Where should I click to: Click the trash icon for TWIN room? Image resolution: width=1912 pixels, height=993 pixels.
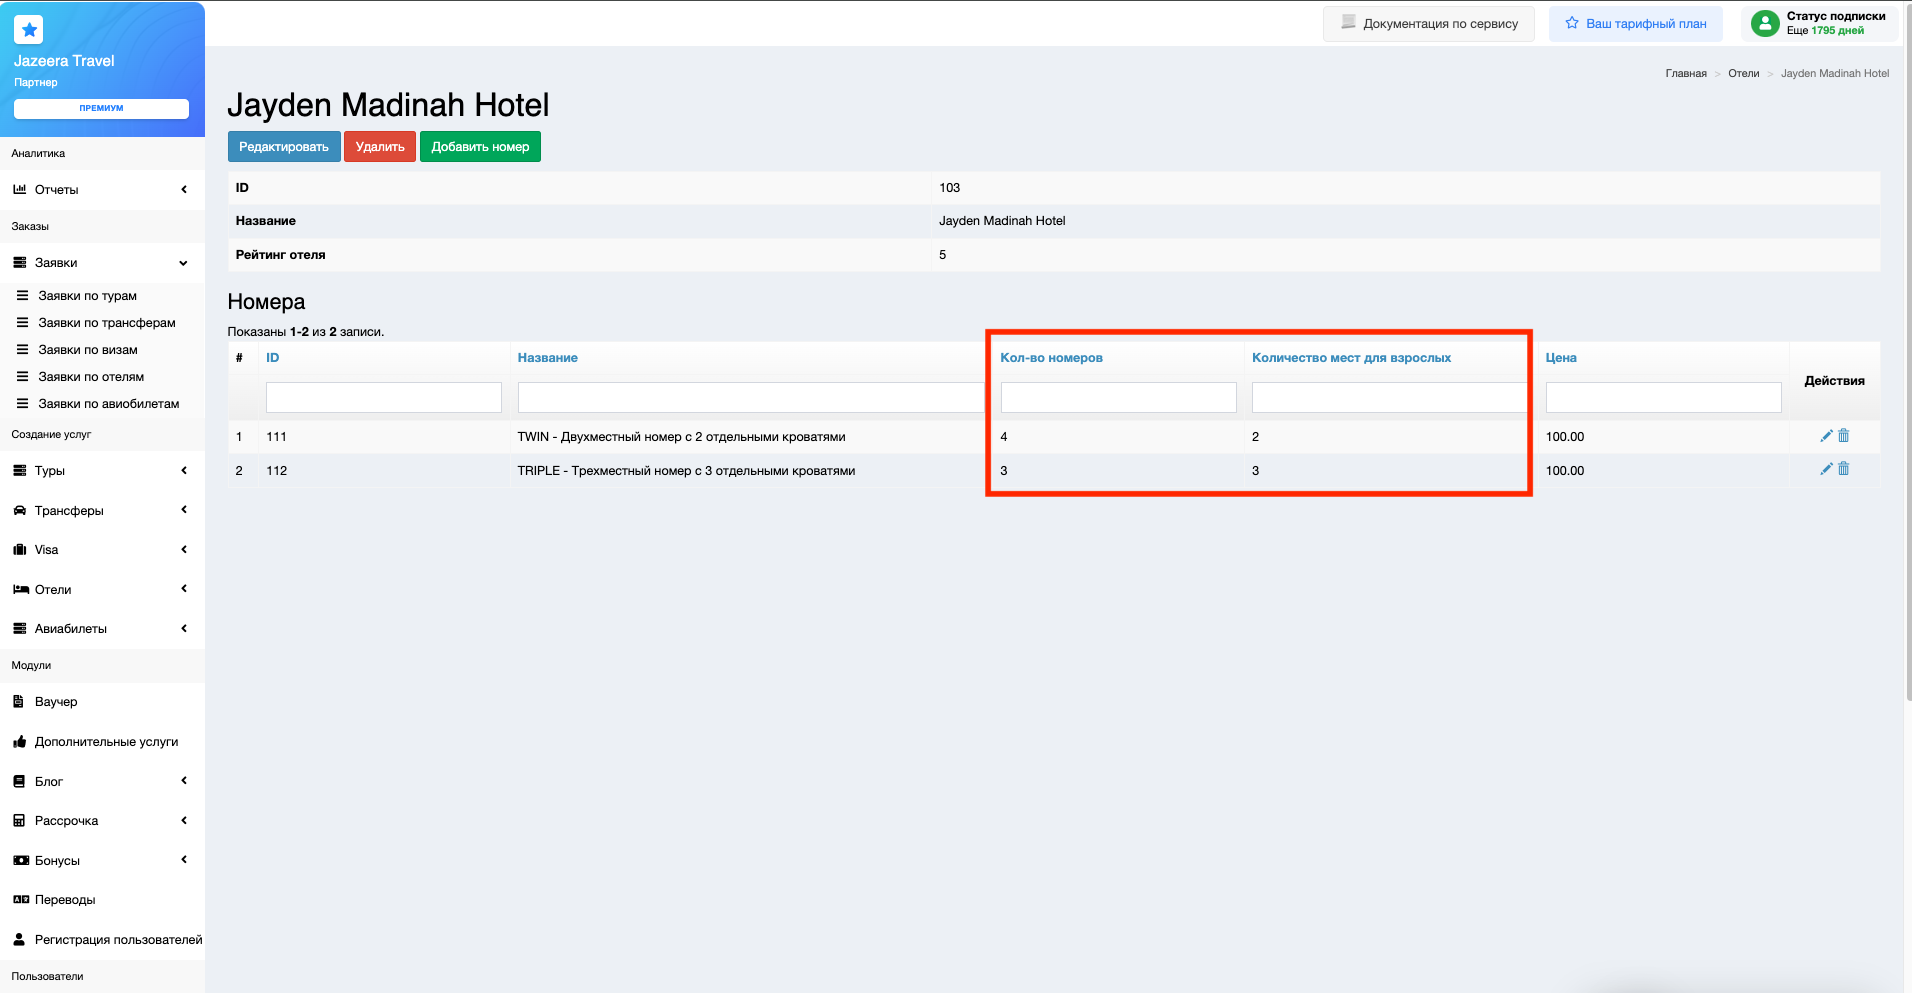tap(1844, 436)
